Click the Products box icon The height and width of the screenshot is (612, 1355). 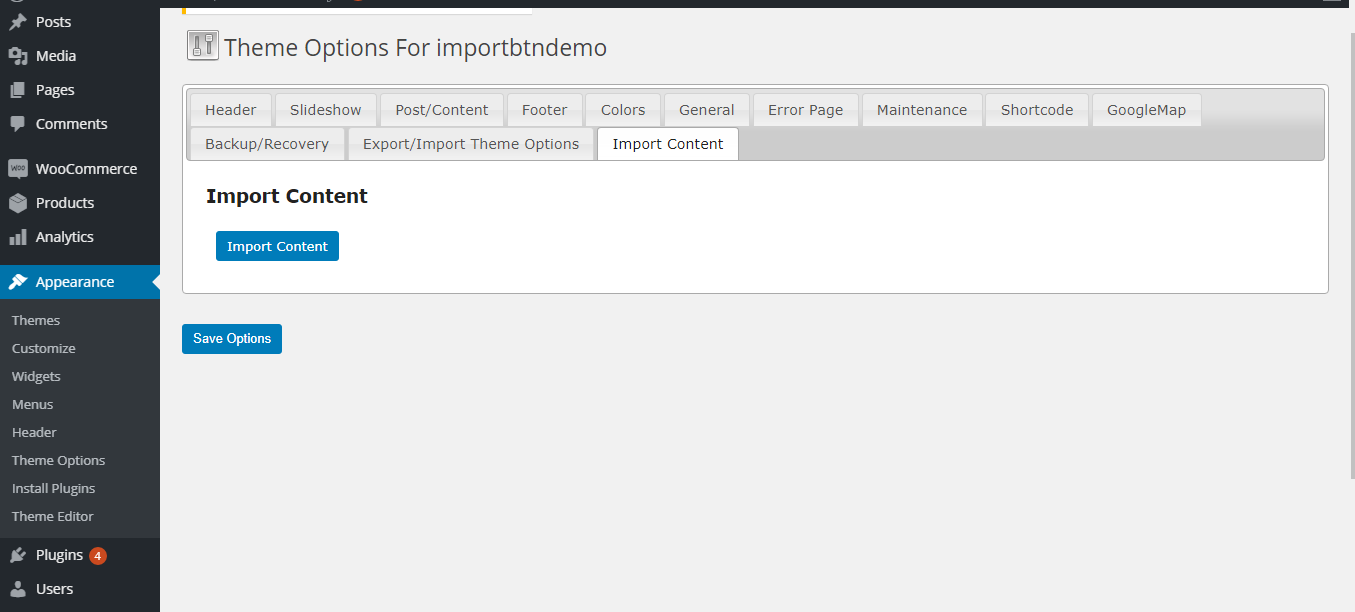(17, 203)
